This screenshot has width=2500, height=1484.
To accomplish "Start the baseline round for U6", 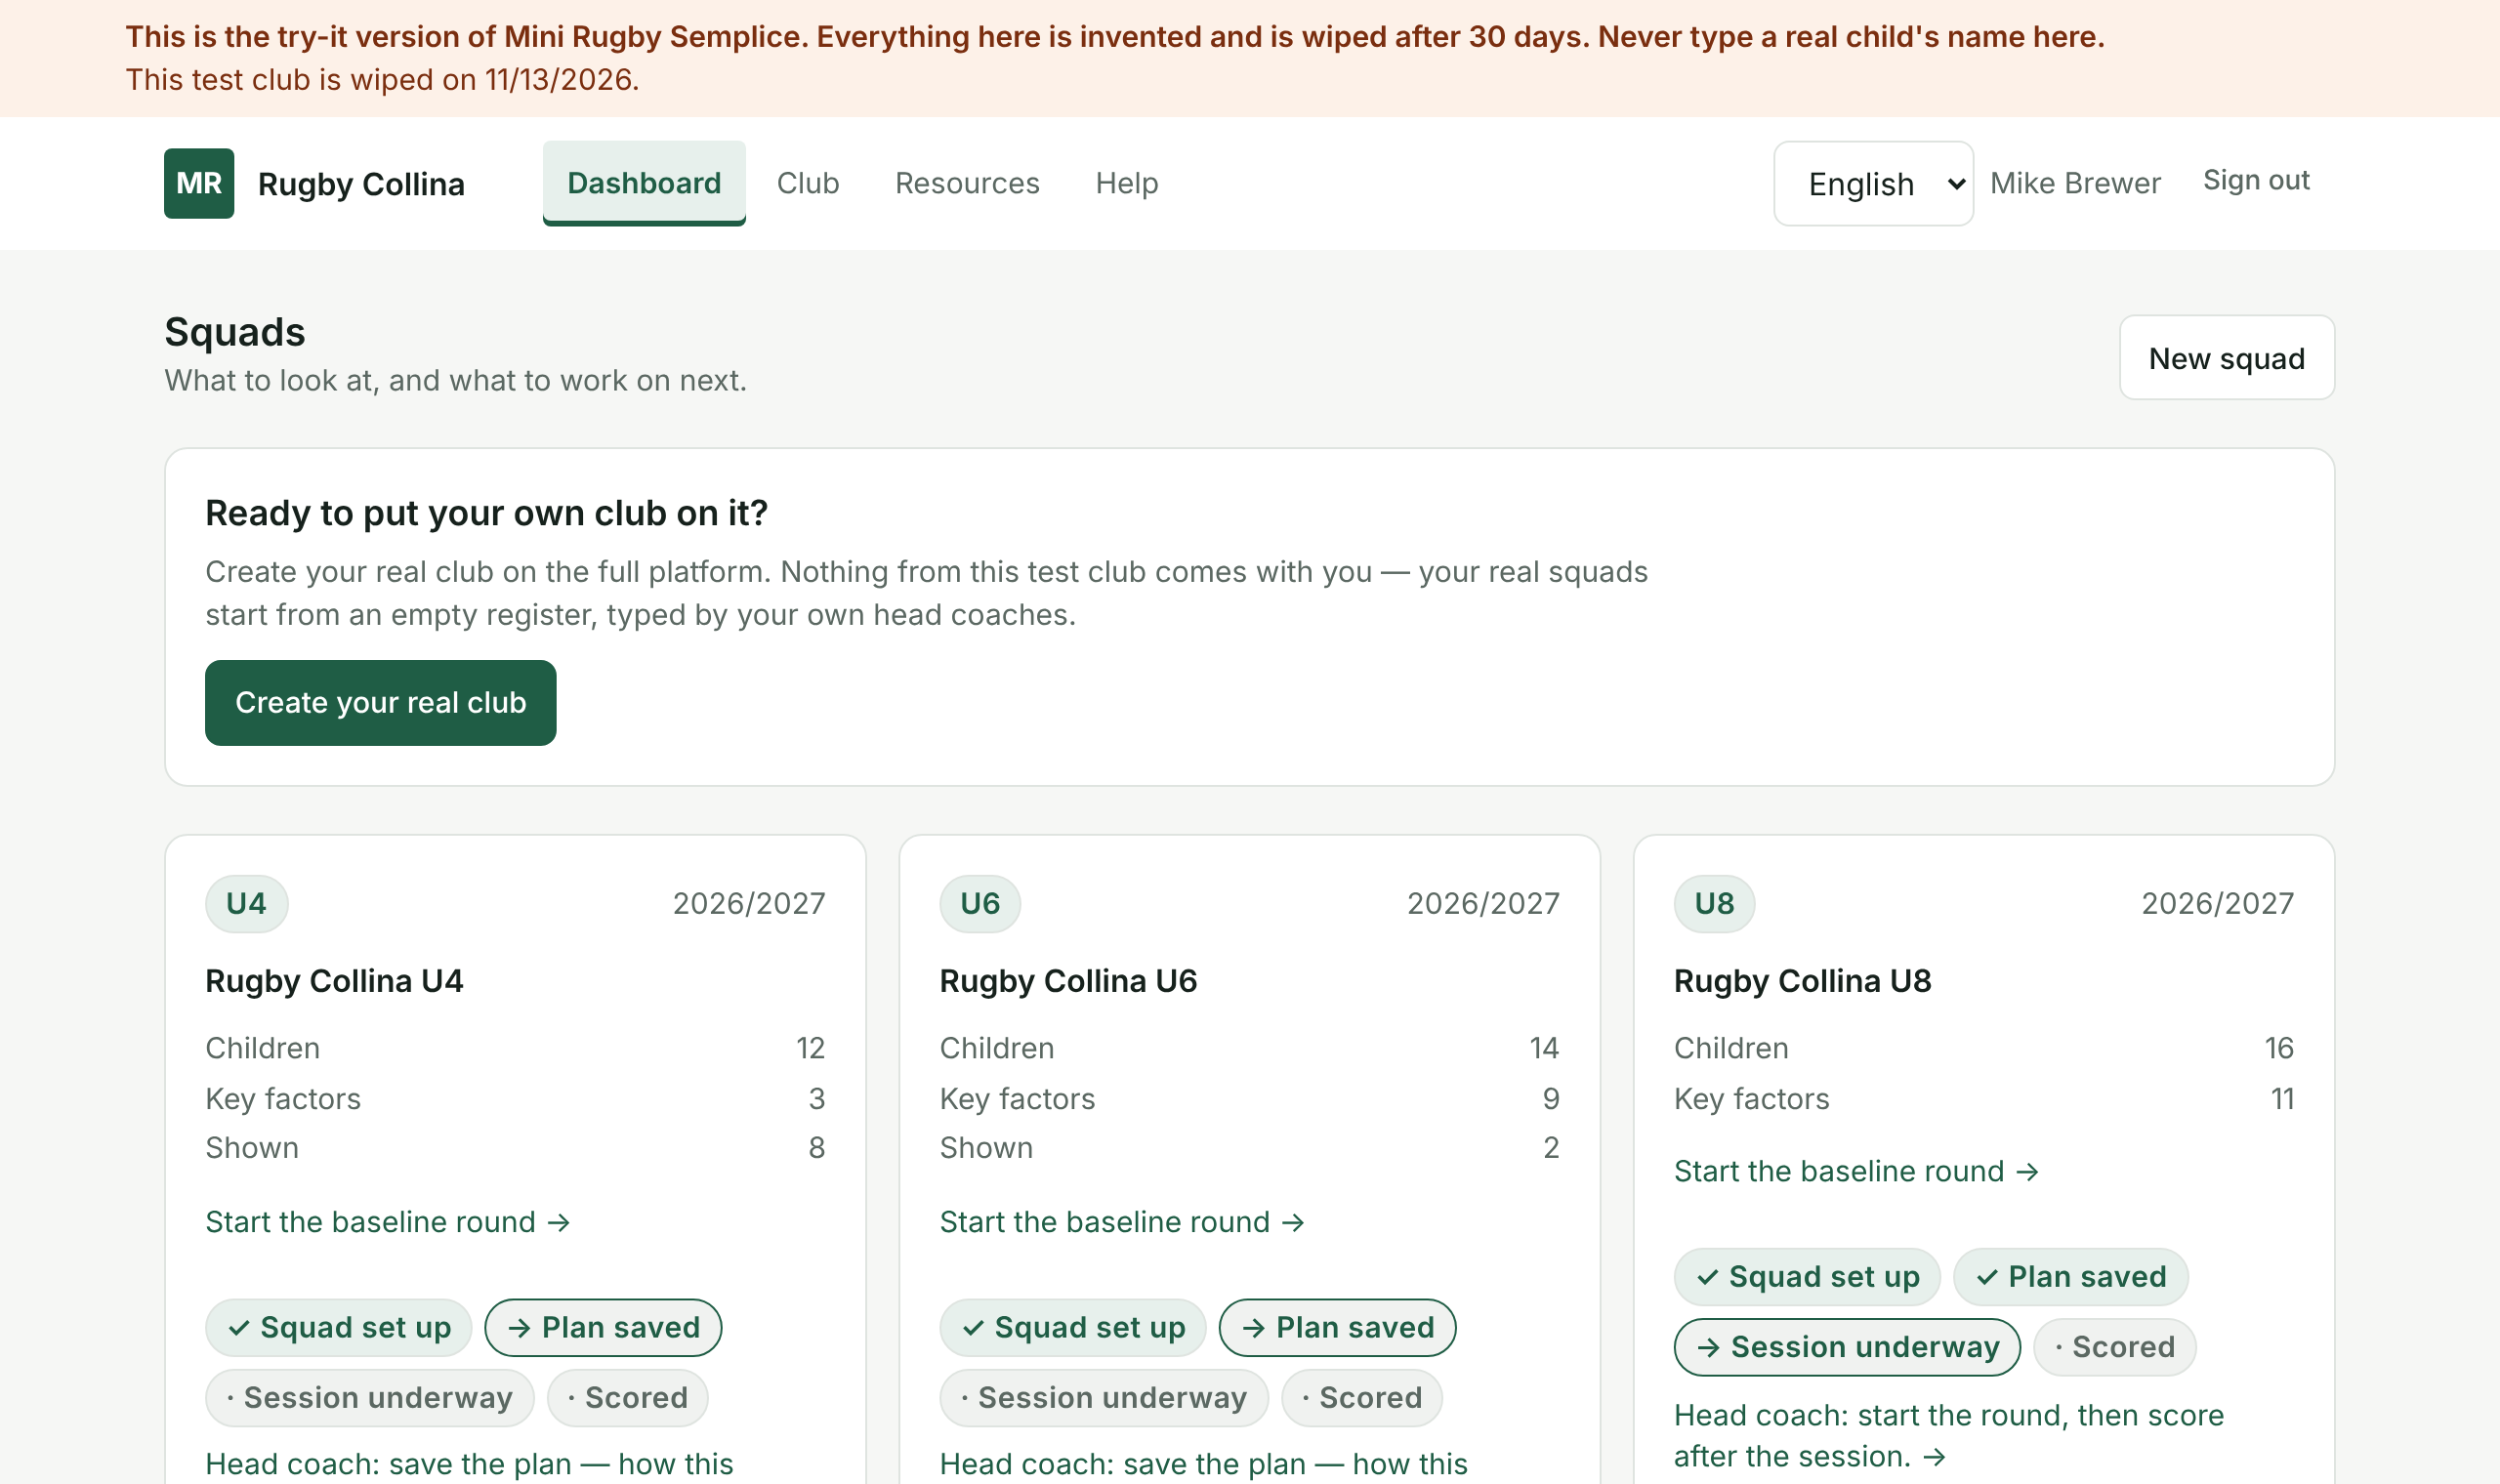I will pyautogui.click(x=1122, y=1221).
